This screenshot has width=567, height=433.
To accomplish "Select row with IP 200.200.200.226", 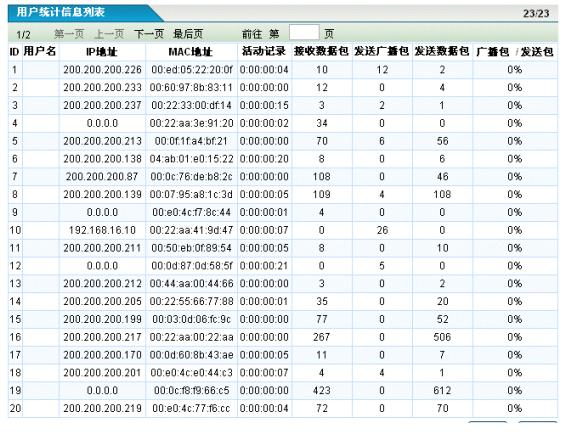I will [283, 69].
